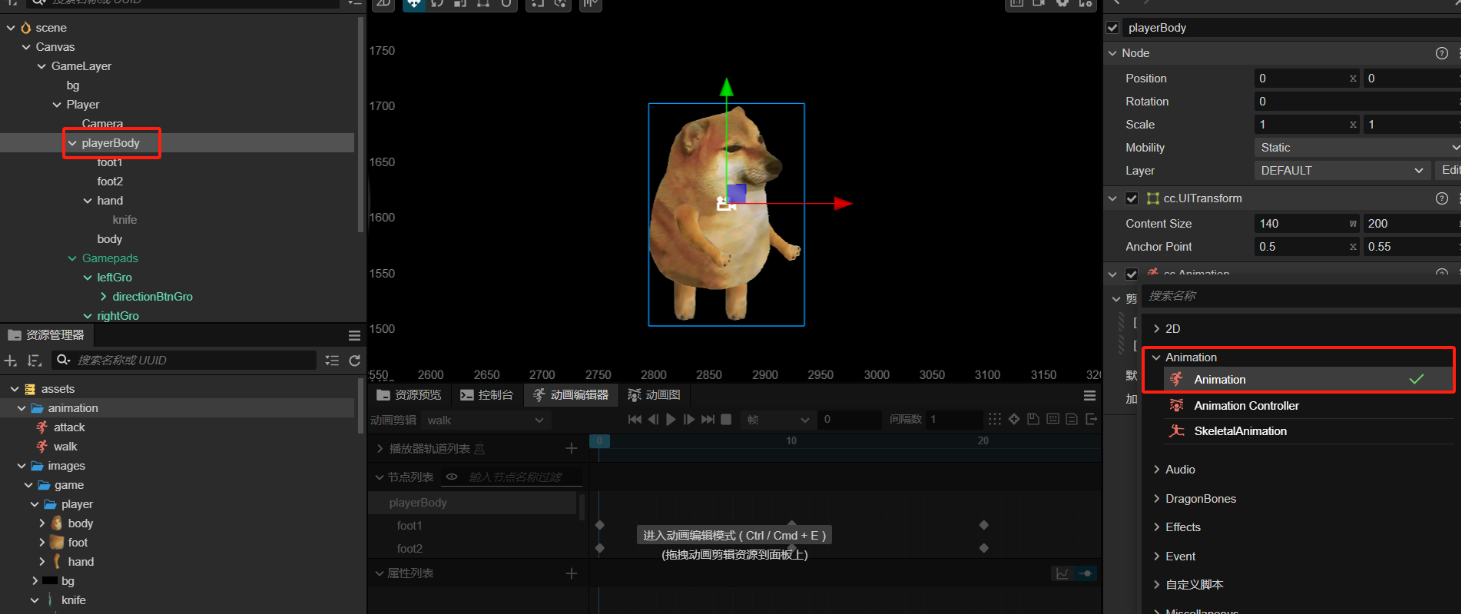
Task: Click the walk animation clip asset
Action: point(66,447)
